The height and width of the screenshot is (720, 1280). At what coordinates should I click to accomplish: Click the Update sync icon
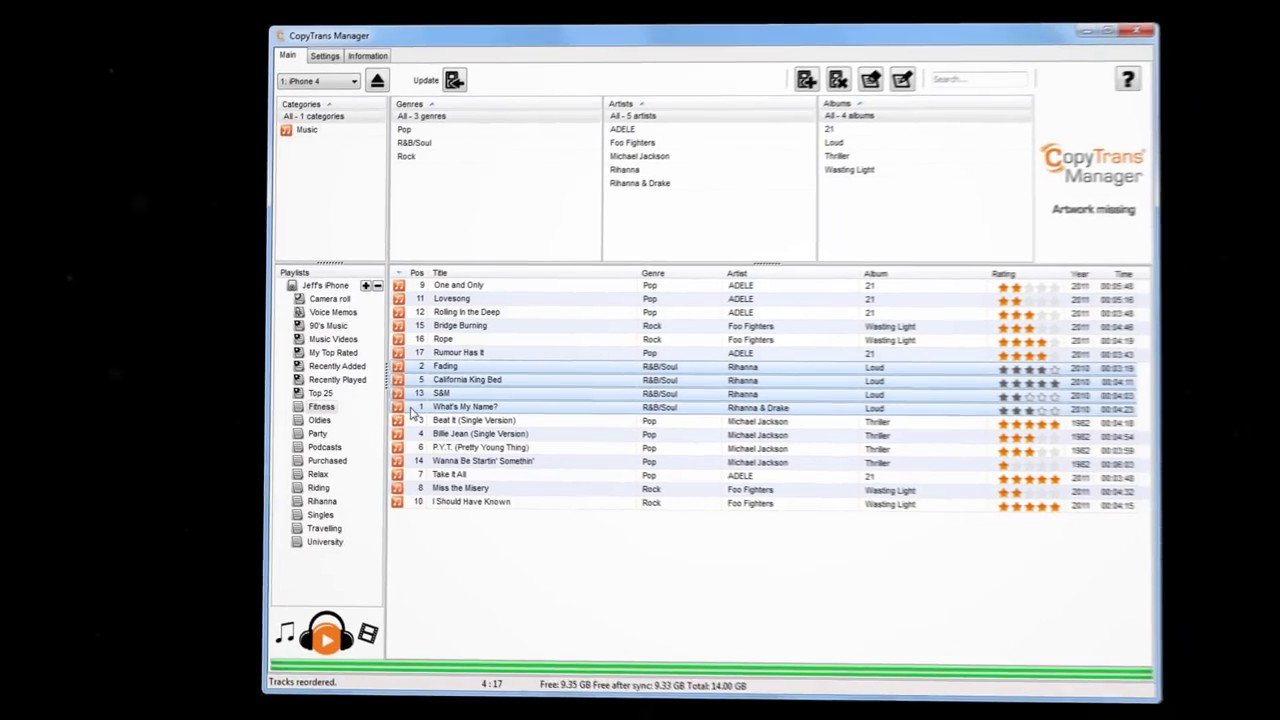click(x=455, y=81)
